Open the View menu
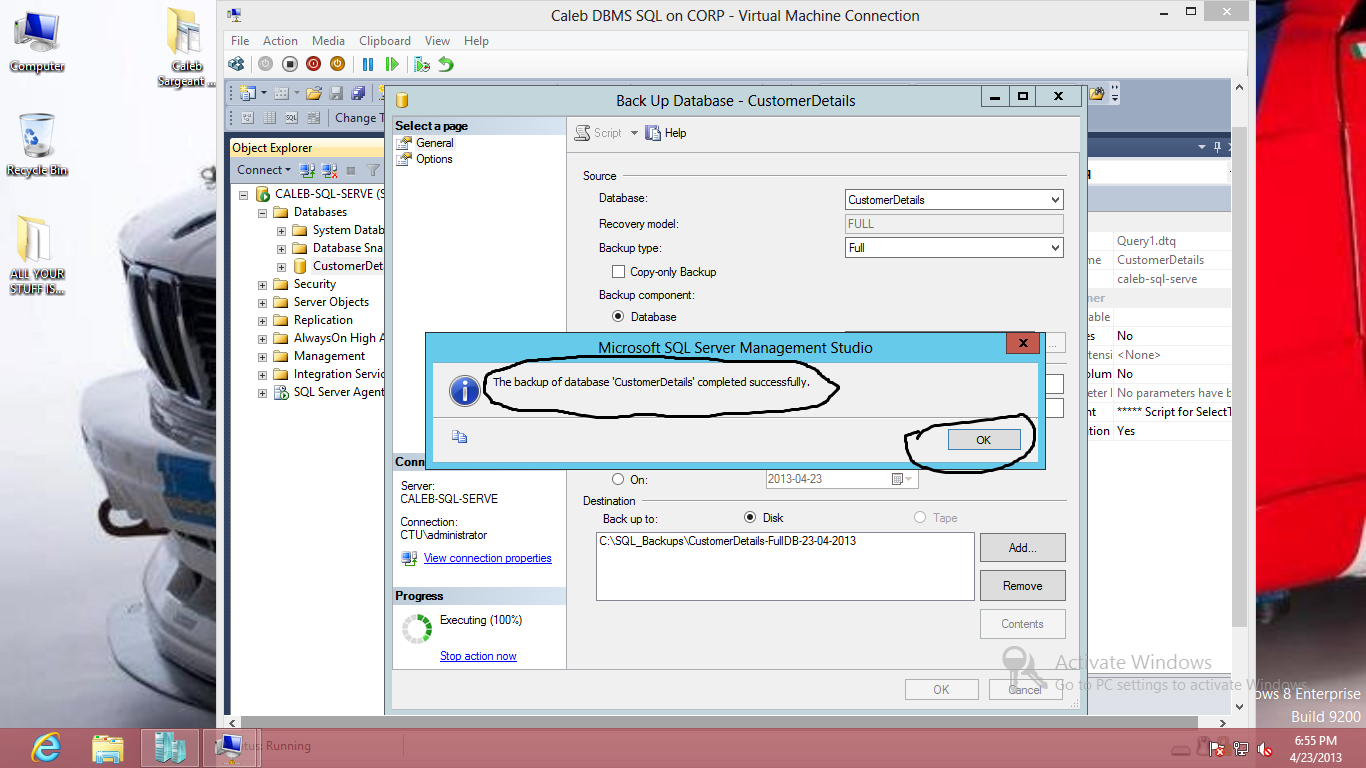1366x768 pixels. click(x=437, y=41)
